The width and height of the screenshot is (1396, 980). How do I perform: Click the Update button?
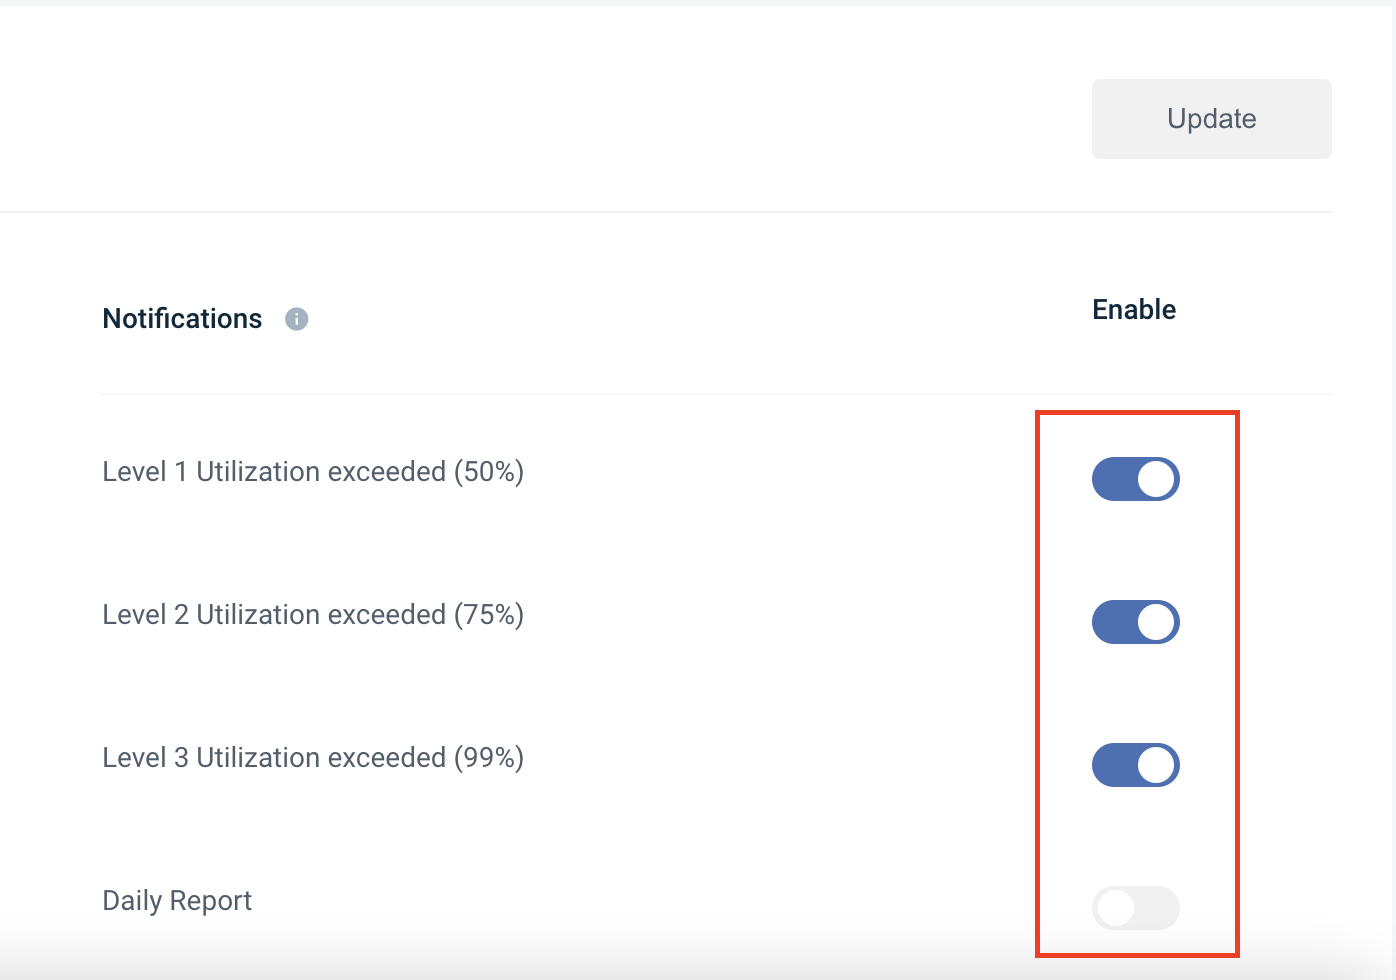pos(1211,119)
